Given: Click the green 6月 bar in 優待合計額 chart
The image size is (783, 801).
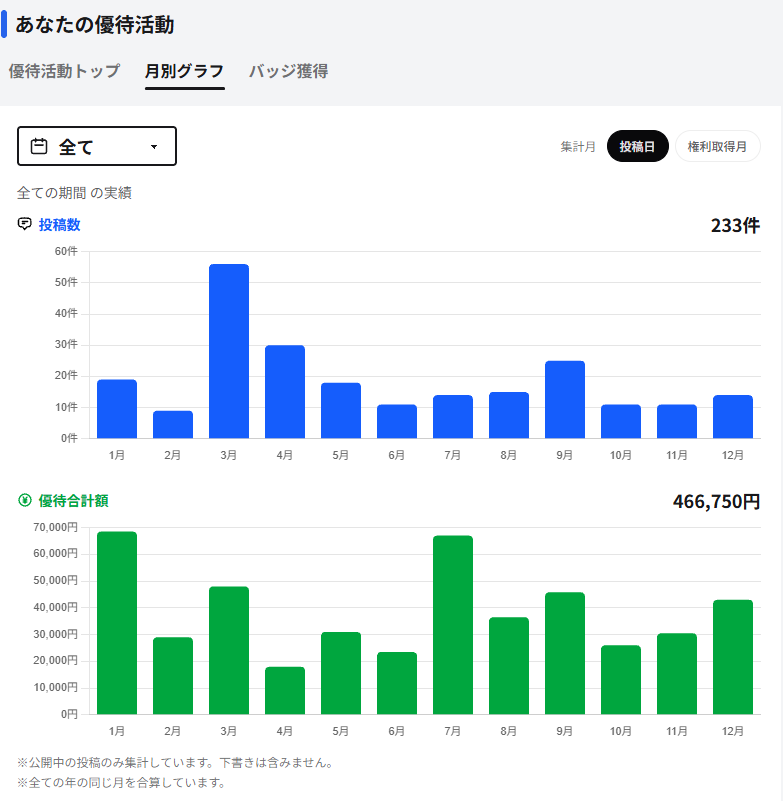Looking at the screenshot, I should 397,683.
